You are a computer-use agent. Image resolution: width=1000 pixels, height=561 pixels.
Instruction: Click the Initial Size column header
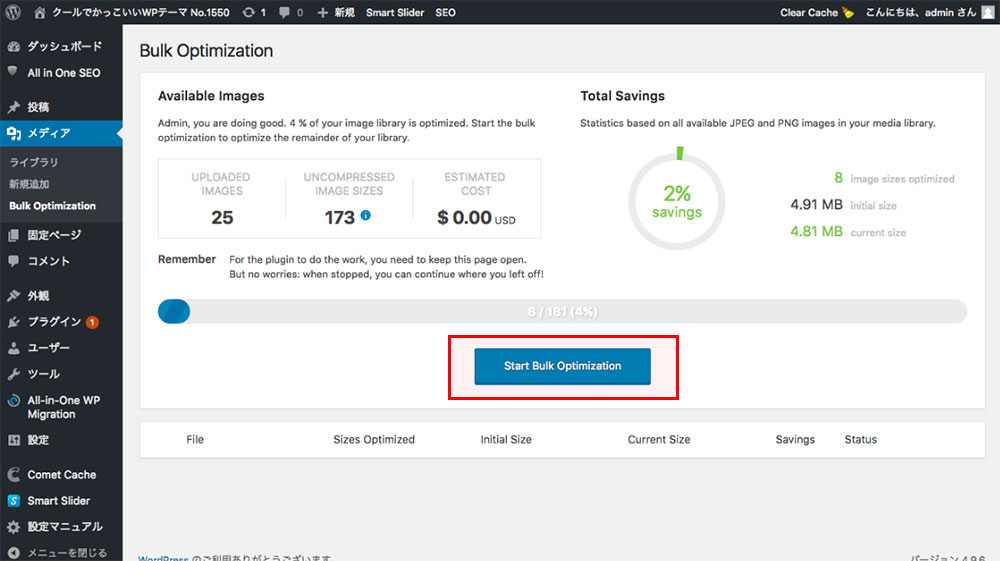pyautogui.click(x=506, y=439)
